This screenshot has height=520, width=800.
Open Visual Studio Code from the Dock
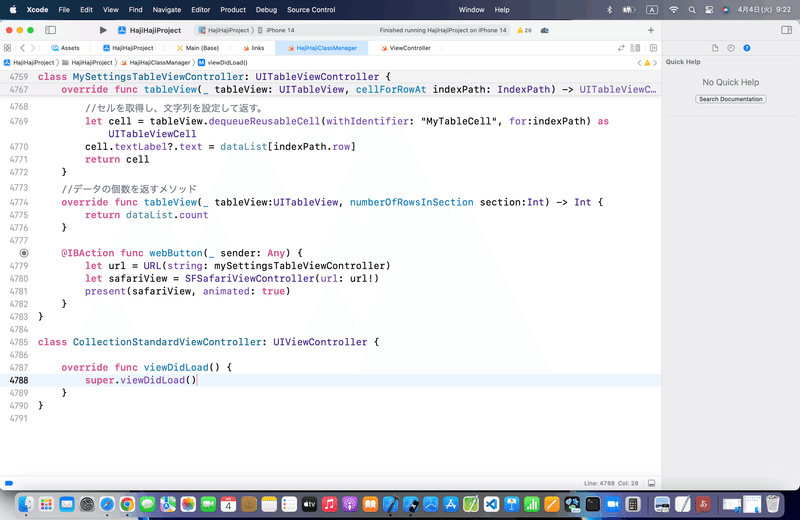tap(491, 505)
